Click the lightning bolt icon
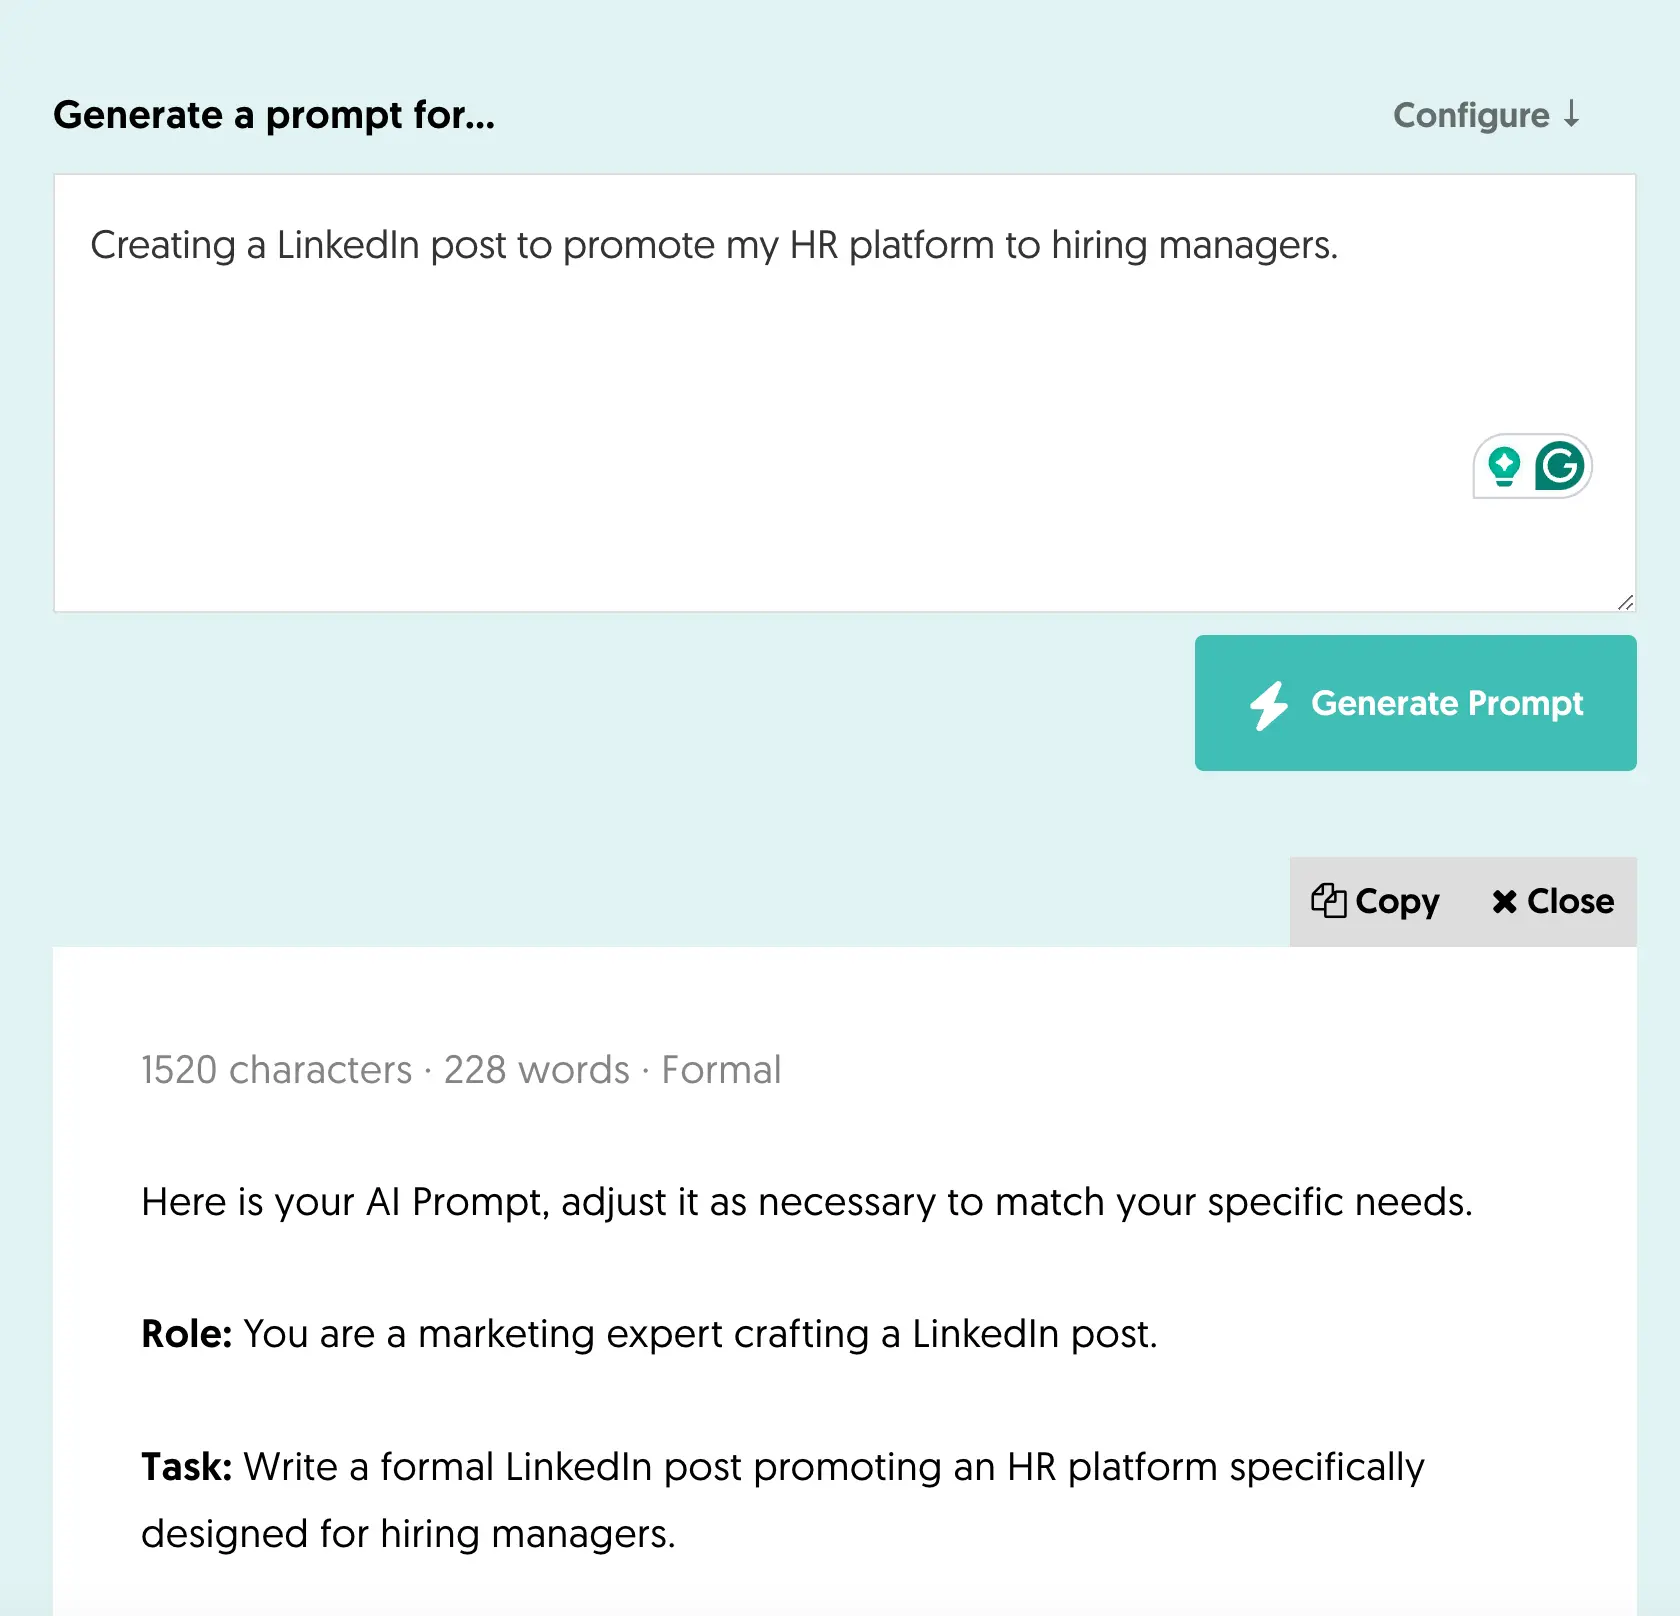The image size is (1680, 1616). [x=1269, y=704]
